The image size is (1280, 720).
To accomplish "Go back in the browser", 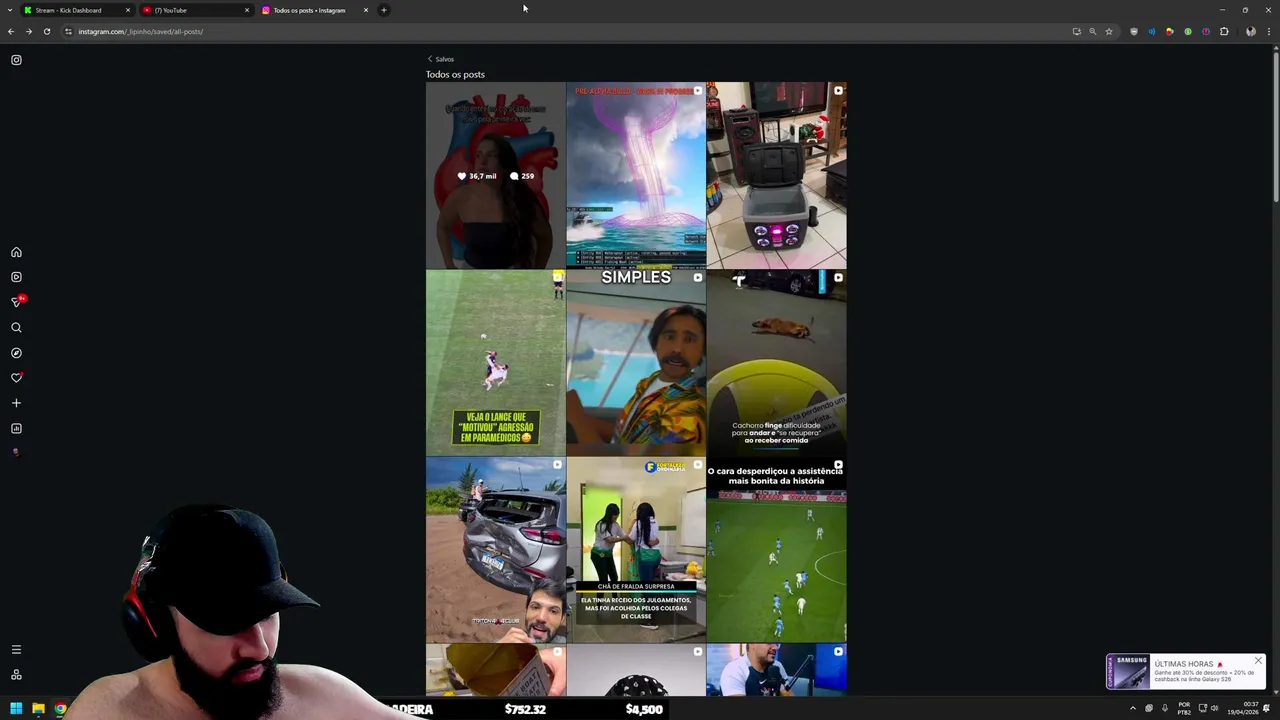I will tap(11, 31).
